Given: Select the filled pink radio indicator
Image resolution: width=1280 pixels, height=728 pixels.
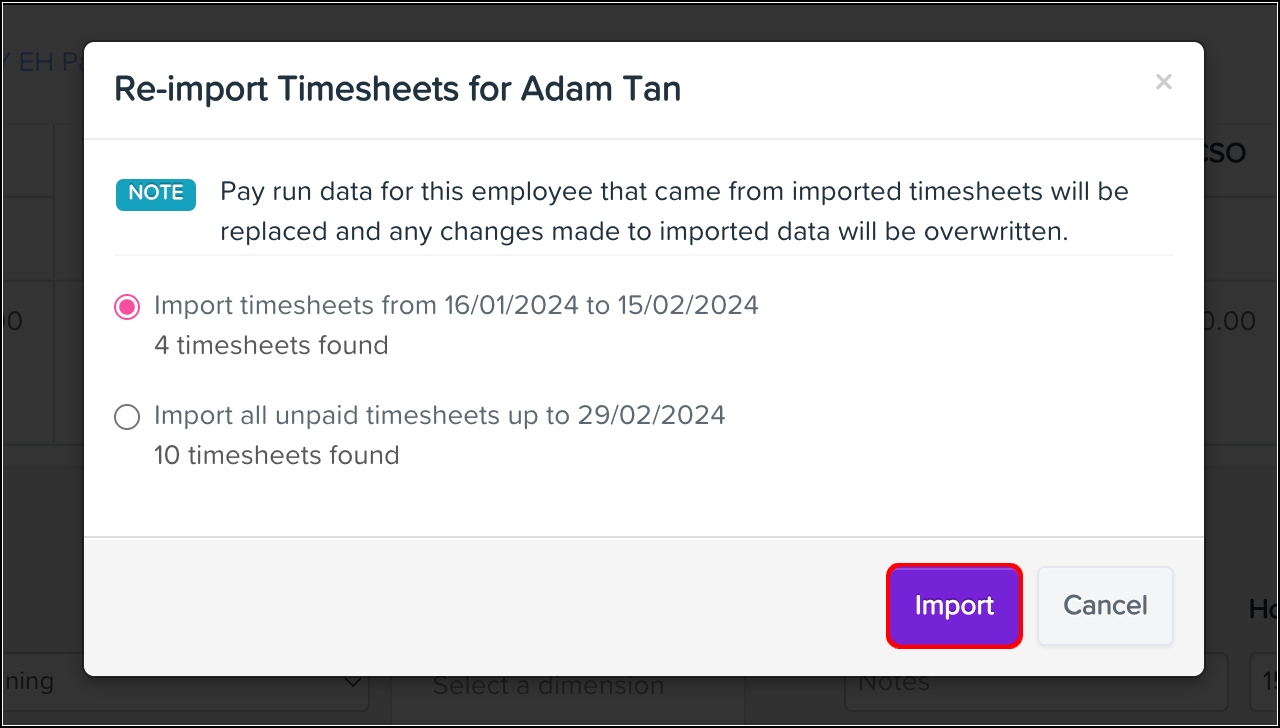Looking at the screenshot, I should (x=126, y=306).
